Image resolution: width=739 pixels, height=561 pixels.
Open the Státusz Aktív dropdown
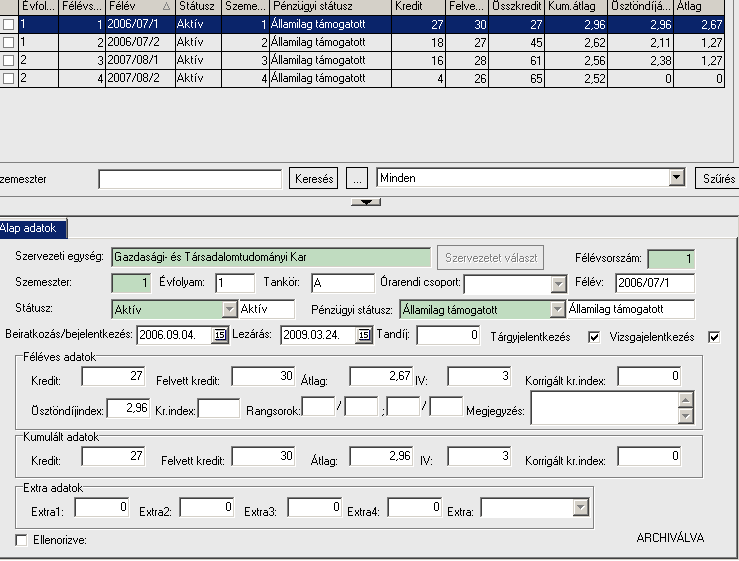[230, 309]
